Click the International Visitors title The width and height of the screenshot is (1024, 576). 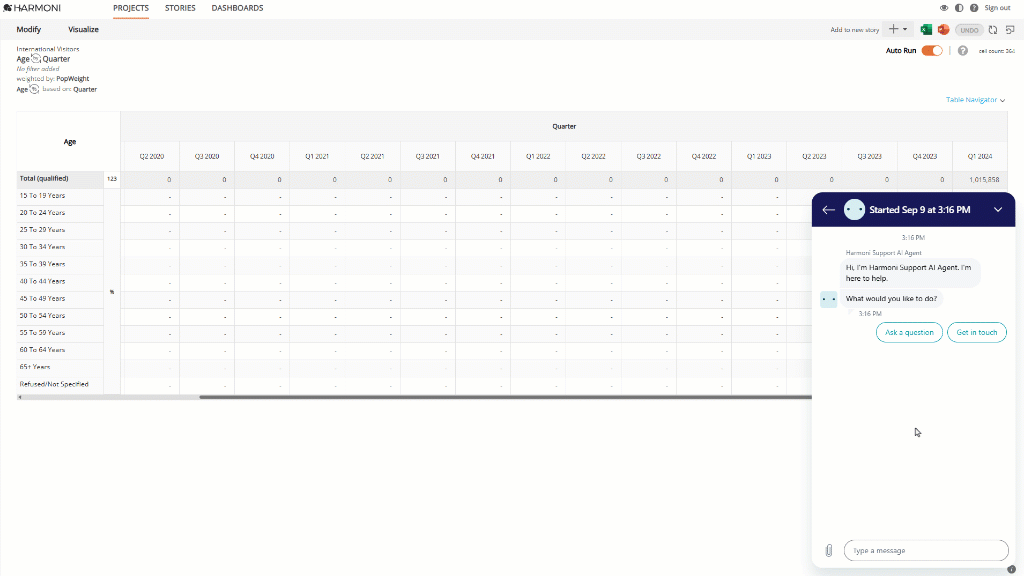48,49
